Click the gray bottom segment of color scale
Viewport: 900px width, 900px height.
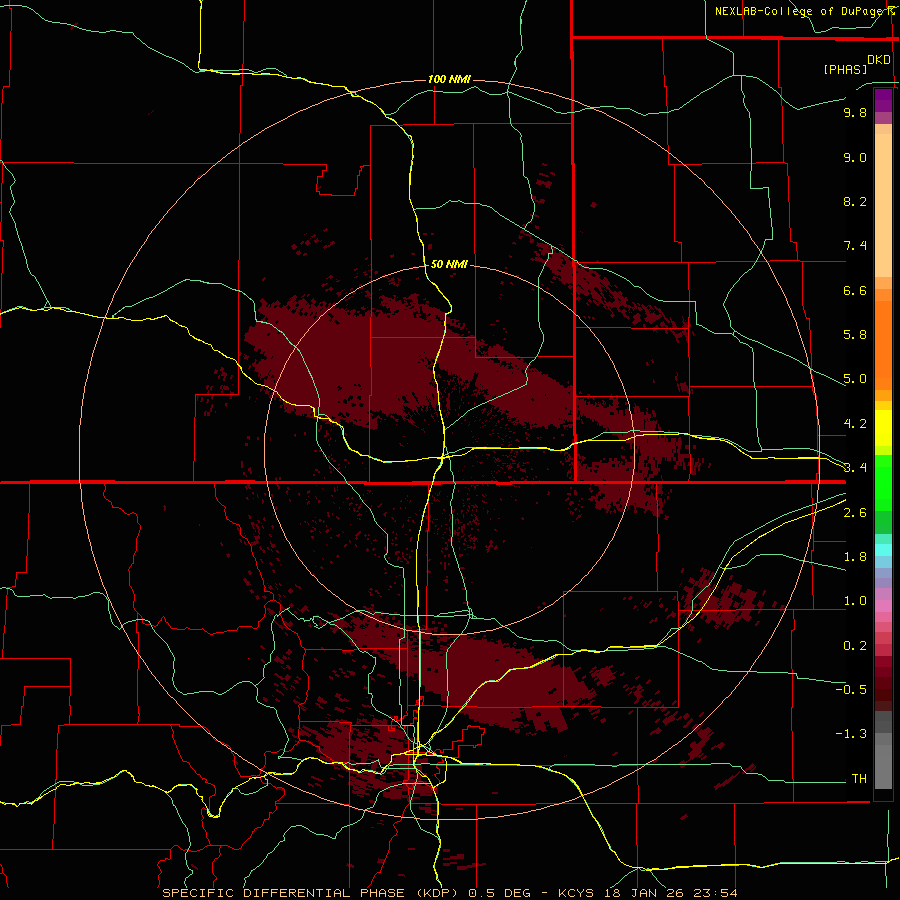[883, 769]
